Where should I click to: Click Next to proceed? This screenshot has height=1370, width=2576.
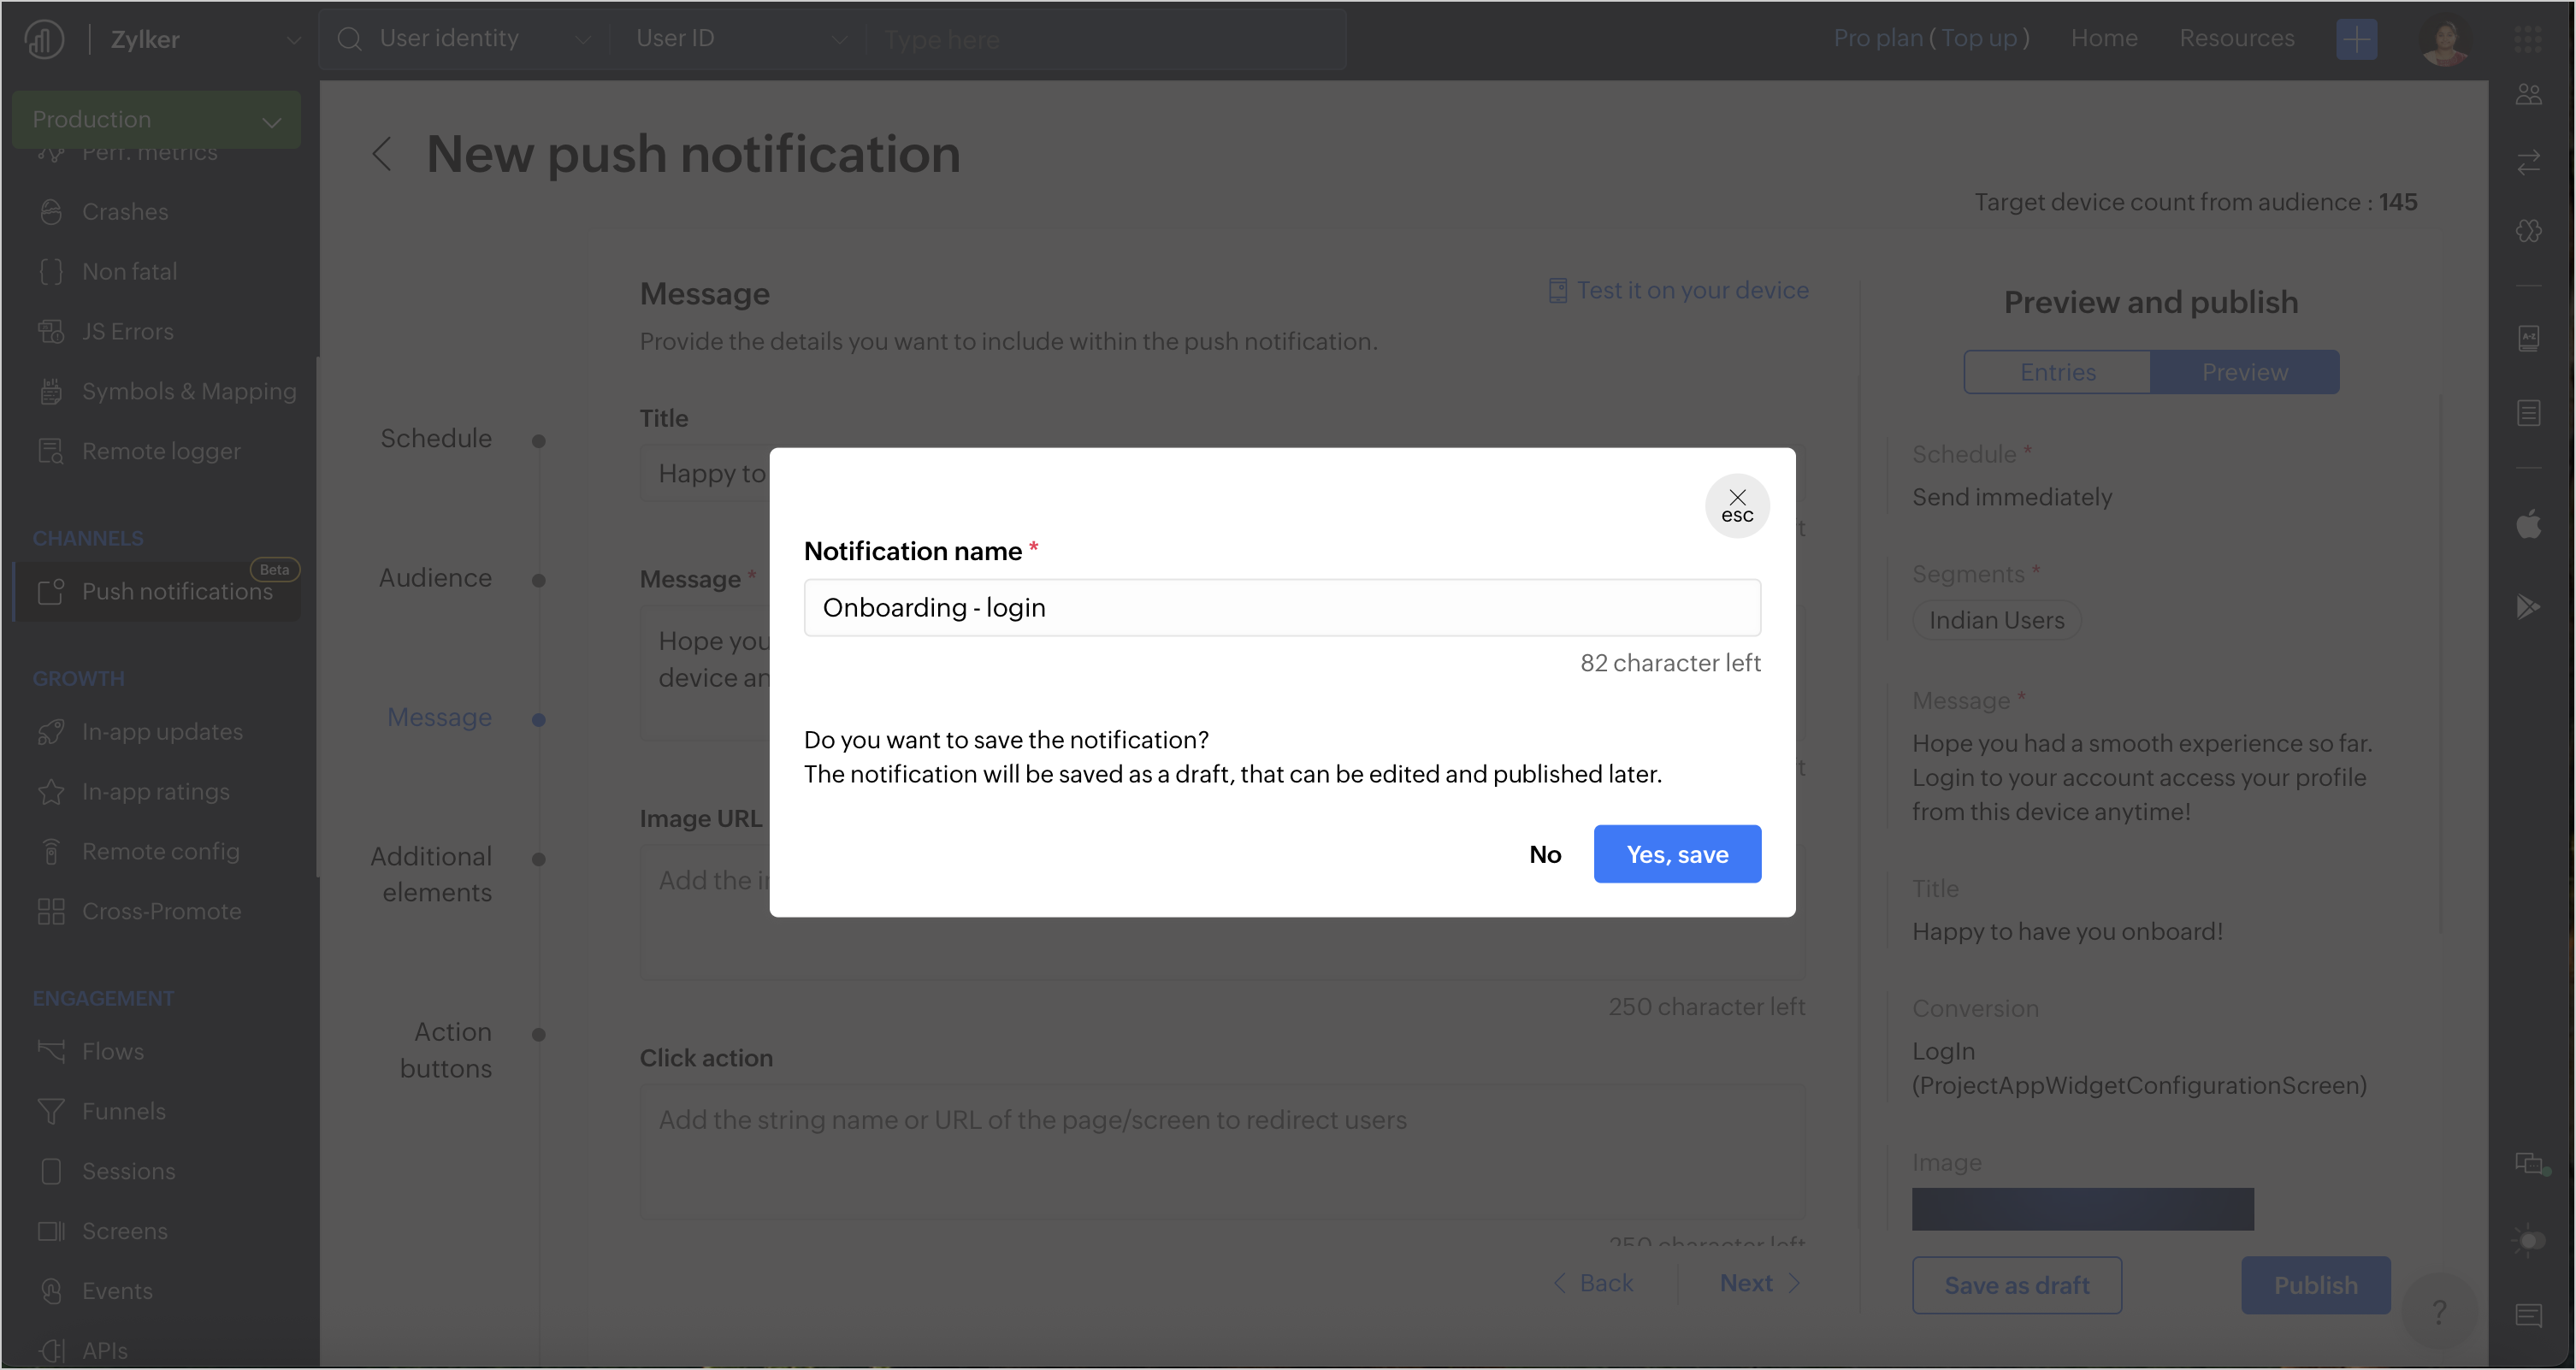click(1759, 1283)
